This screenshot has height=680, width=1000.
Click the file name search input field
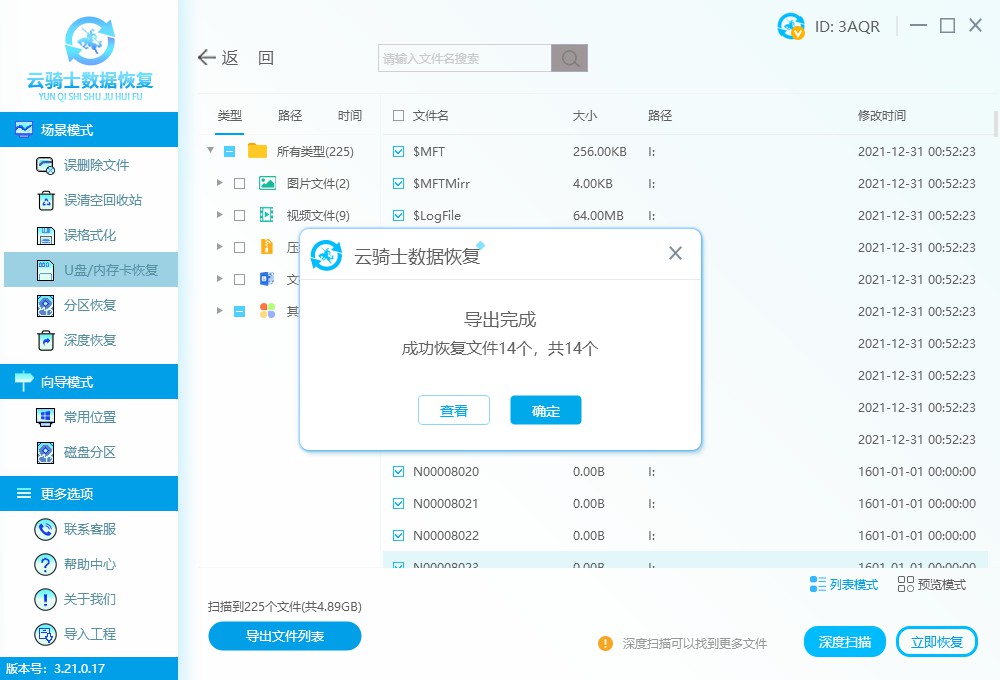460,57
